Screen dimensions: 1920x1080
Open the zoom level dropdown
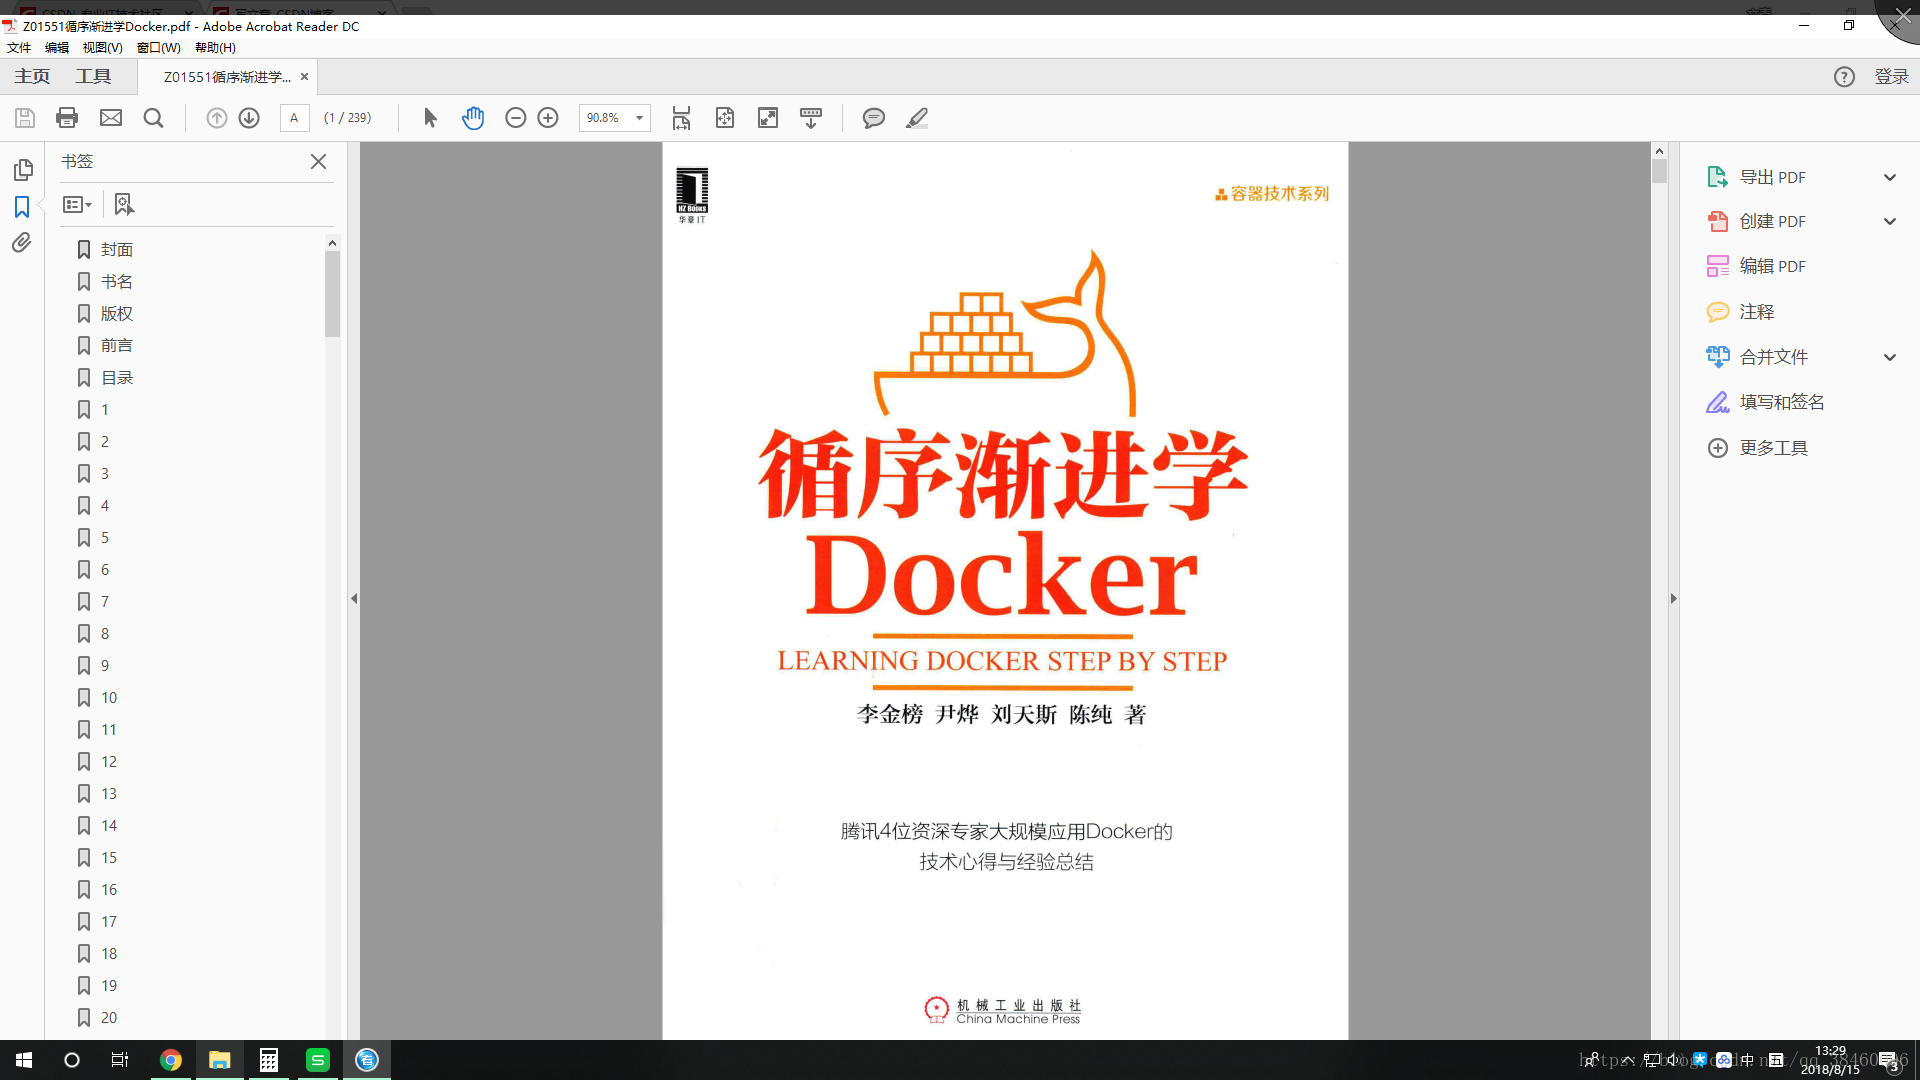[639, 118]
